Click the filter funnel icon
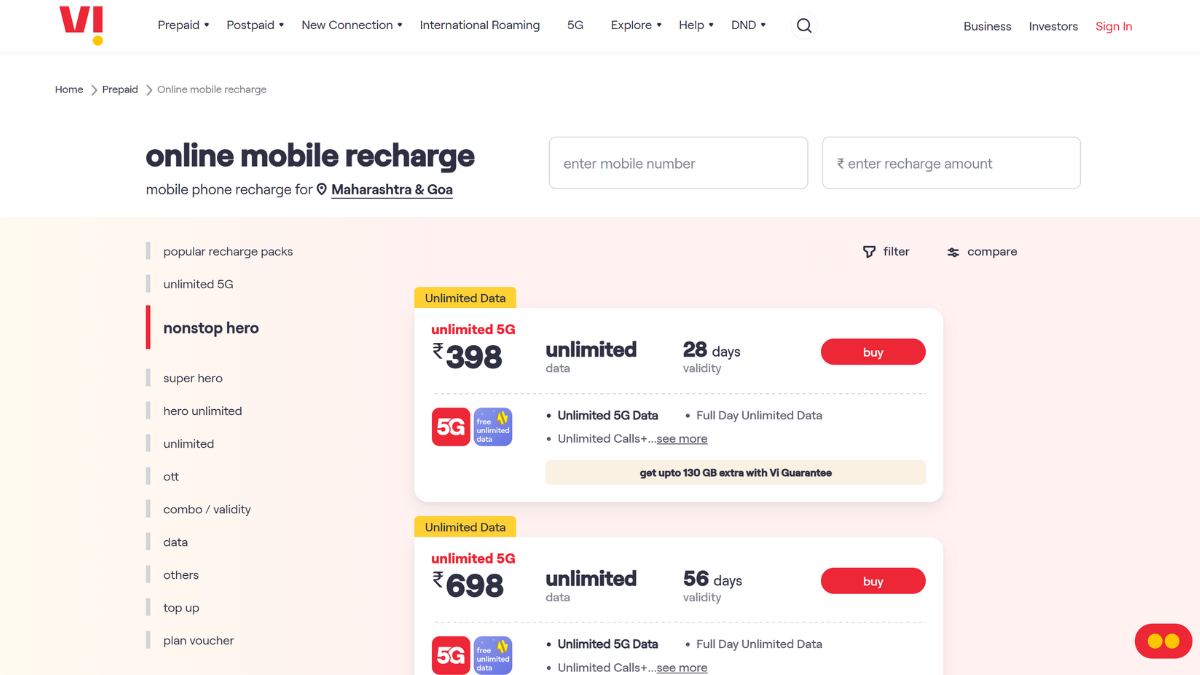 pos(869,252)
